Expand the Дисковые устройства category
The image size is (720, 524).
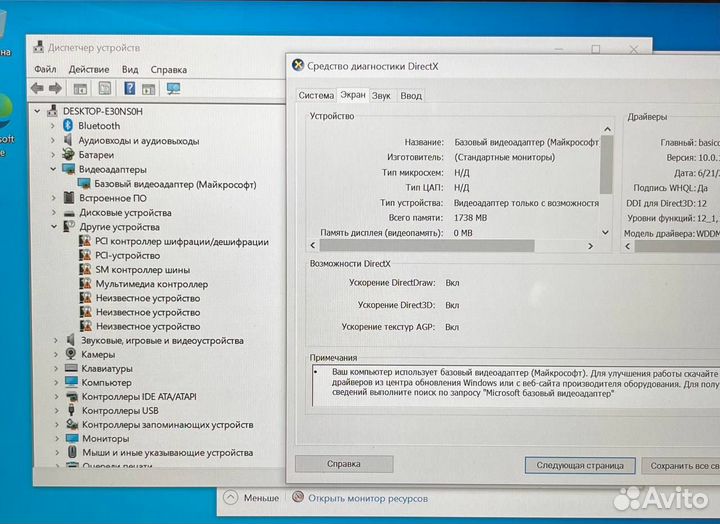54,213
